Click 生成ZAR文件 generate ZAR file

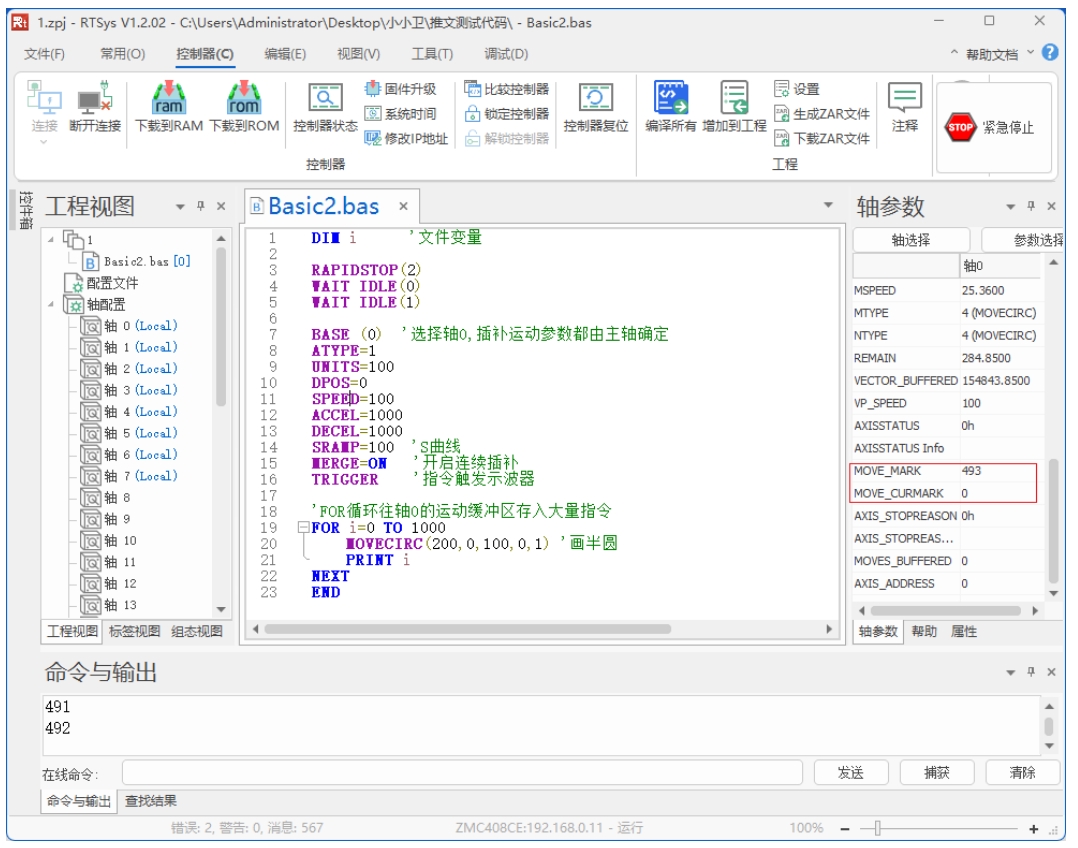(x=822, y=113)
